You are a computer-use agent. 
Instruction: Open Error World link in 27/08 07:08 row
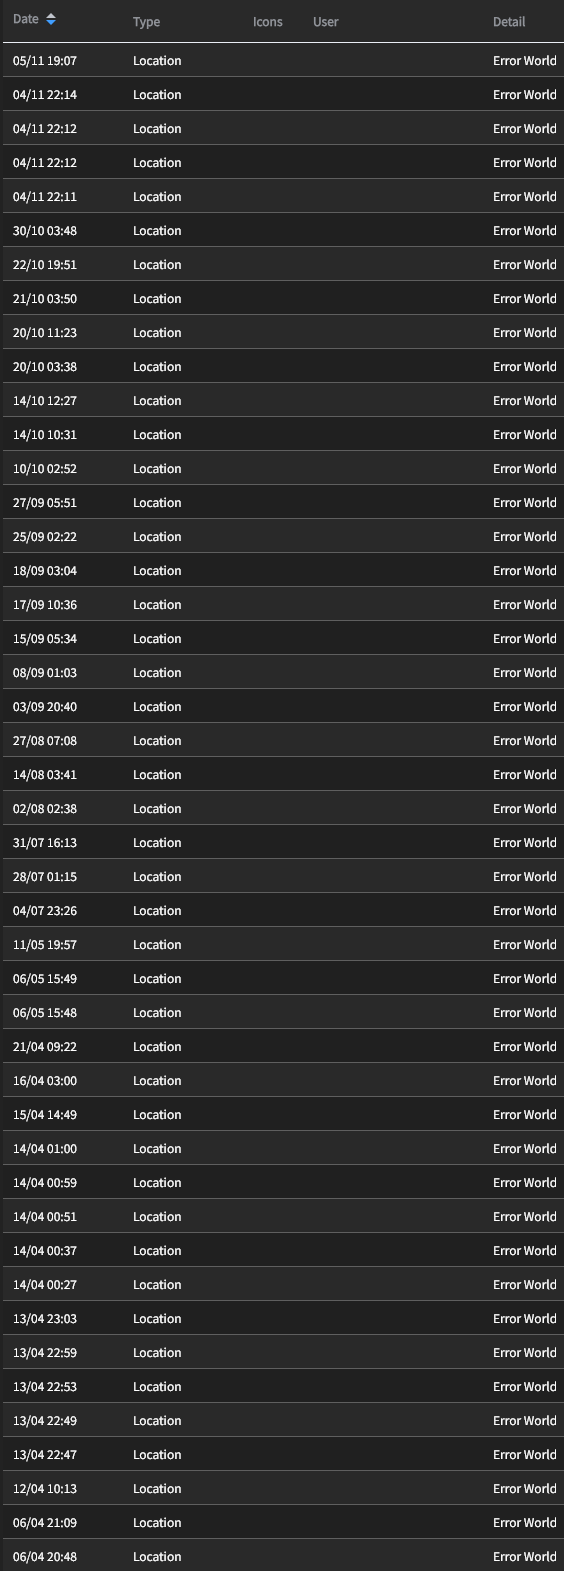(525, 741)
